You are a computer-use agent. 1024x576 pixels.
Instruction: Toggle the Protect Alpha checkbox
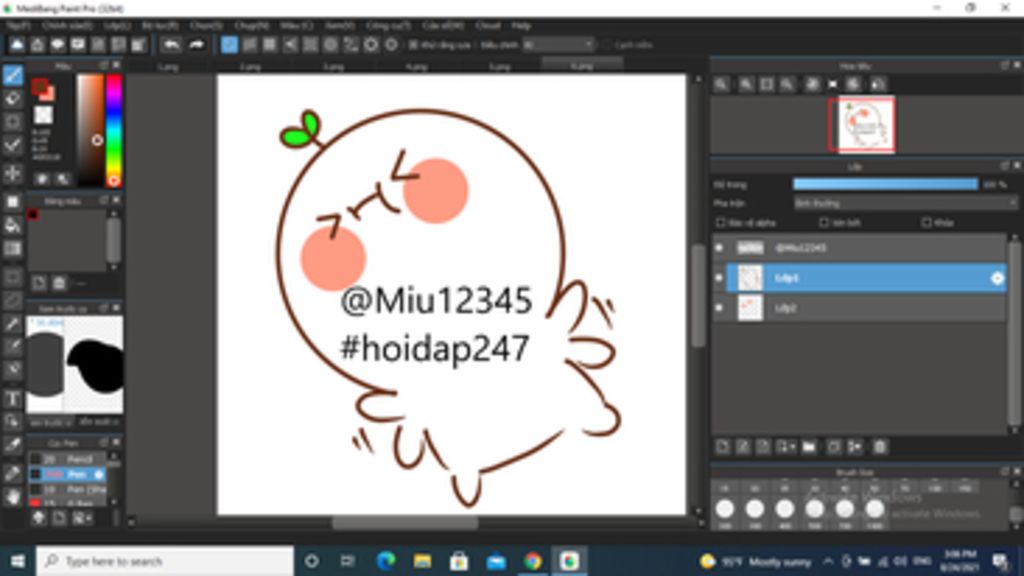(720, 223)
